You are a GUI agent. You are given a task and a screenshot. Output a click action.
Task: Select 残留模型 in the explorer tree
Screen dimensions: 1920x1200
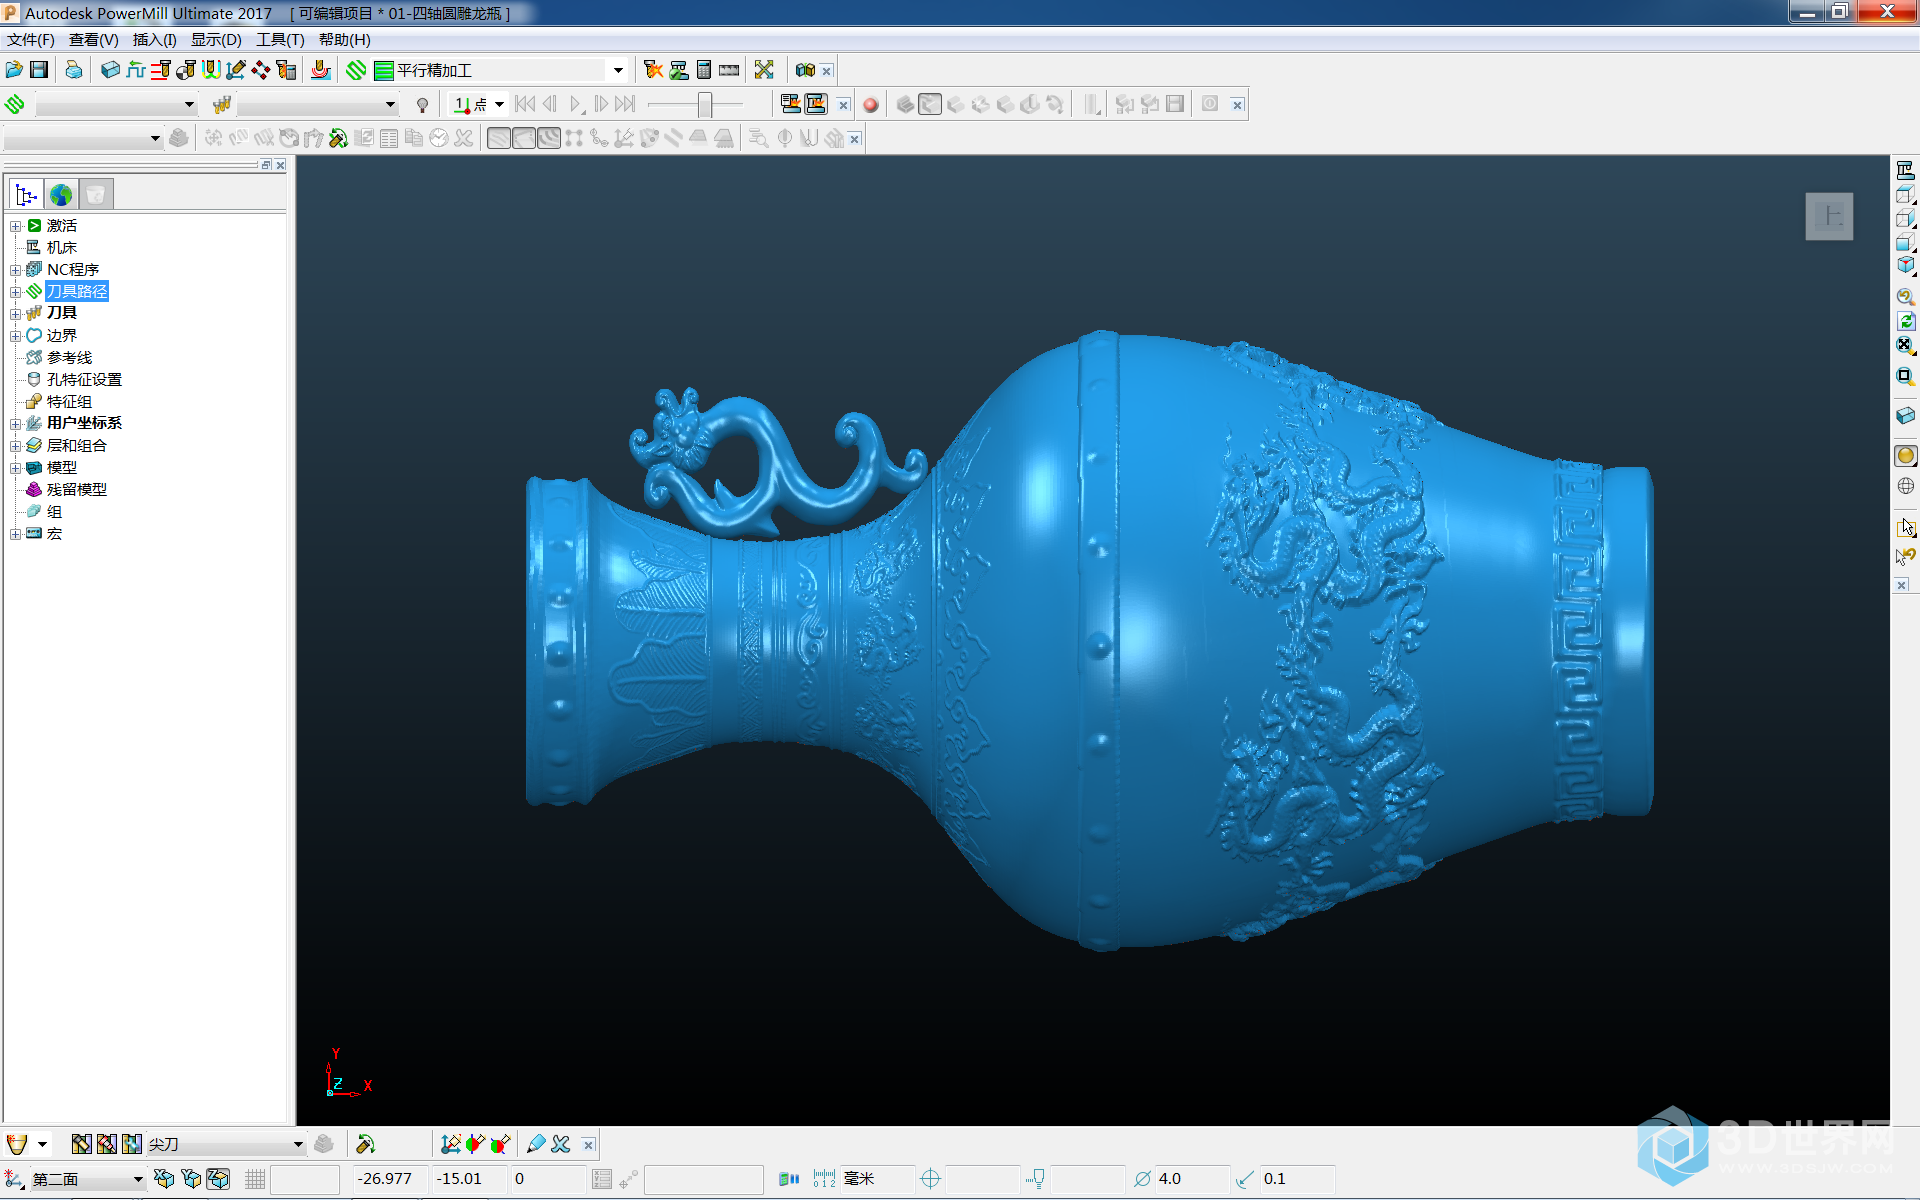pos(77,490)
